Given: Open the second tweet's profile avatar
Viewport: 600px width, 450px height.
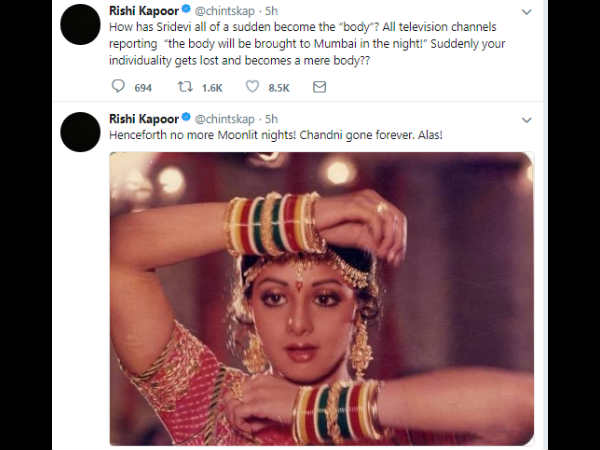Looking at the screenshot, I should coord(79,132).
